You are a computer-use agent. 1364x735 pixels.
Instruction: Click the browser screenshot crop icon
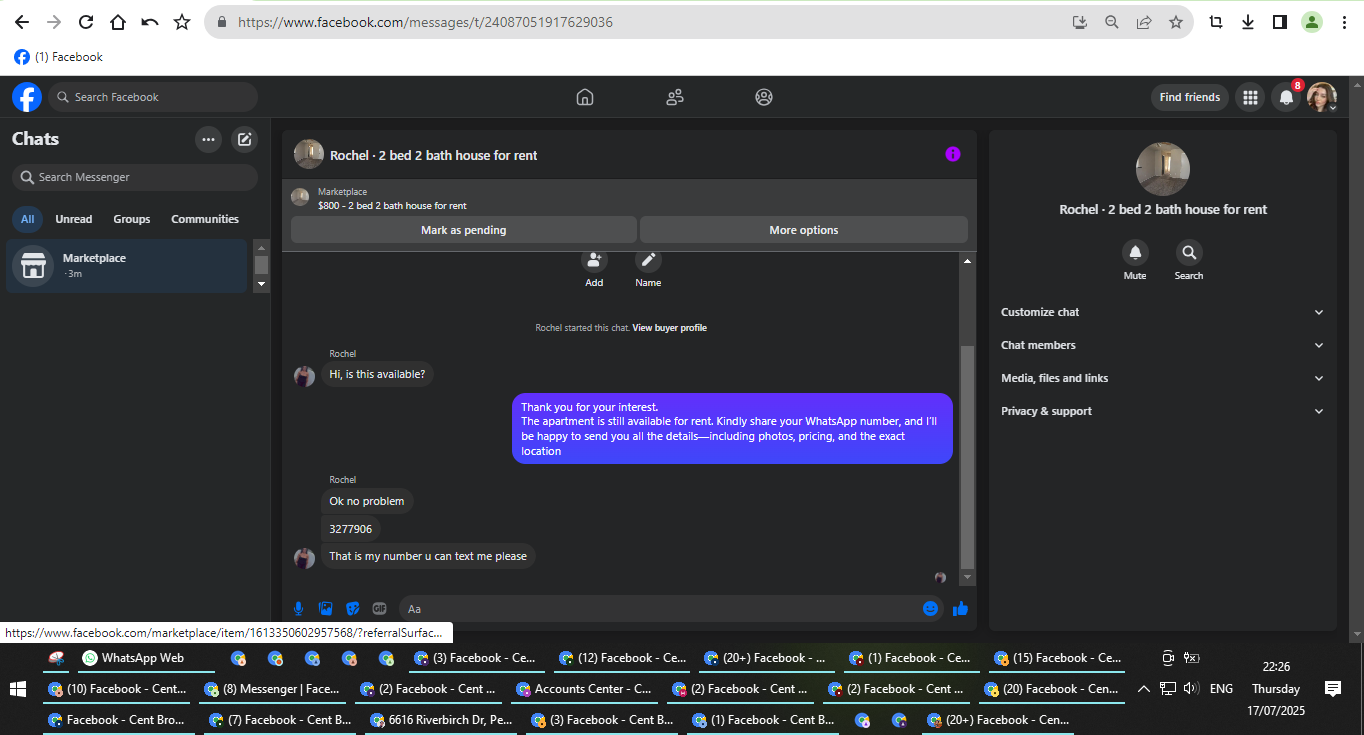tap(1216, 22)
